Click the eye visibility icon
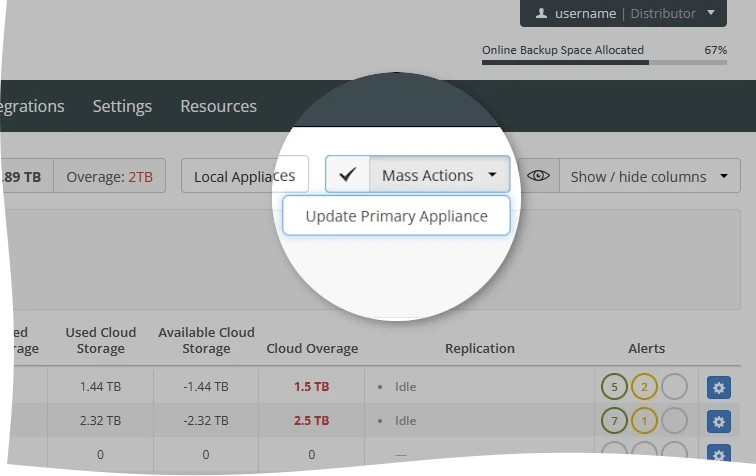Viewport: 756px width, 476px height. [539, 176]
